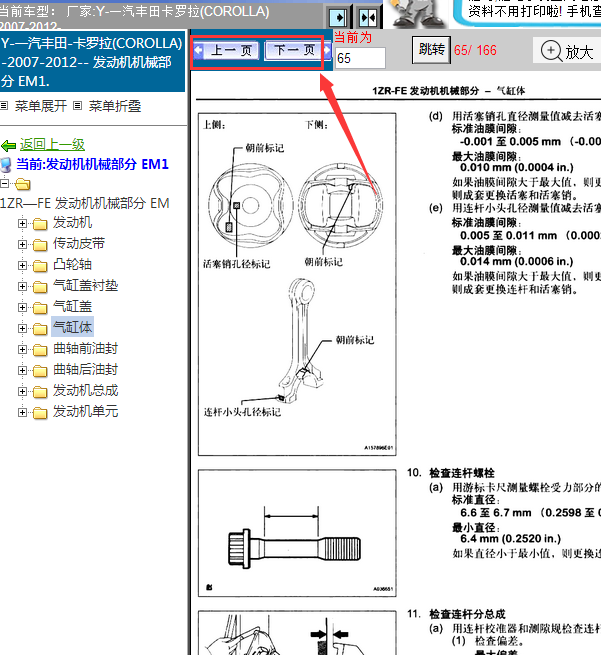Click folder icon beside 气缸盖
Viewport: 601px width, 655px height.
[x=40, y=308]
